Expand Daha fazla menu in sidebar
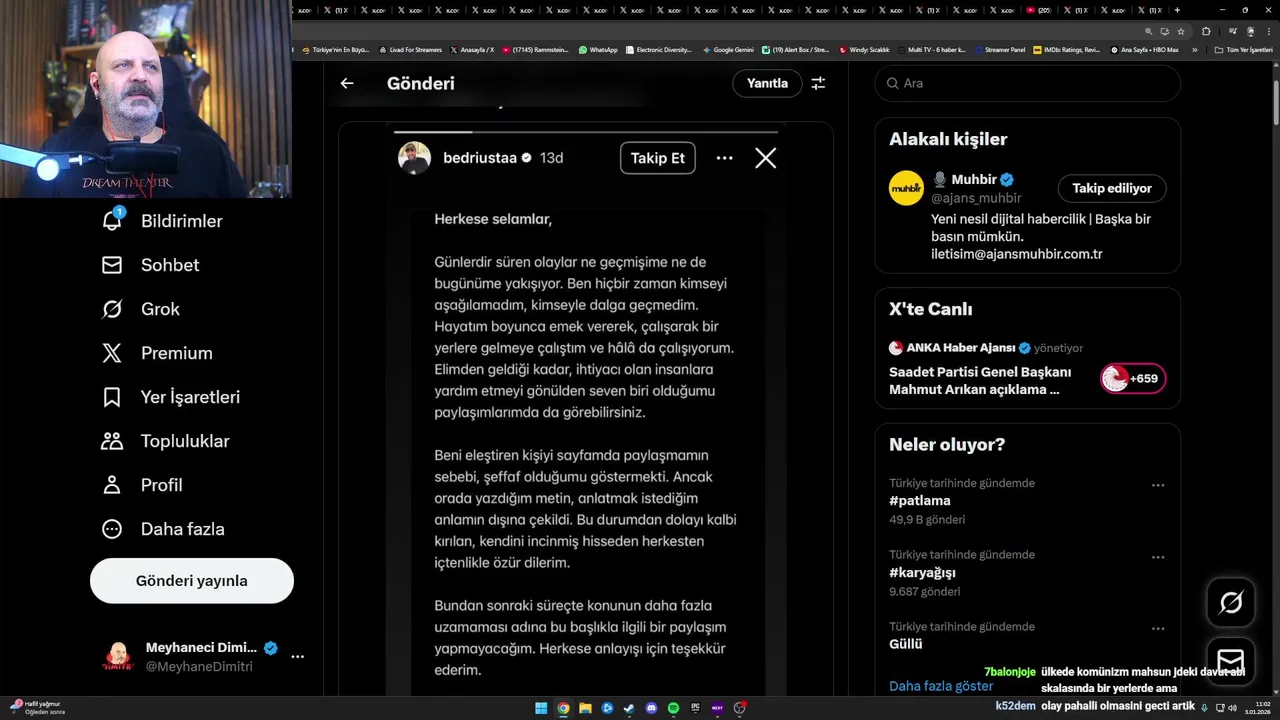The image size is (1280, 720). click(x=162, y=529)
